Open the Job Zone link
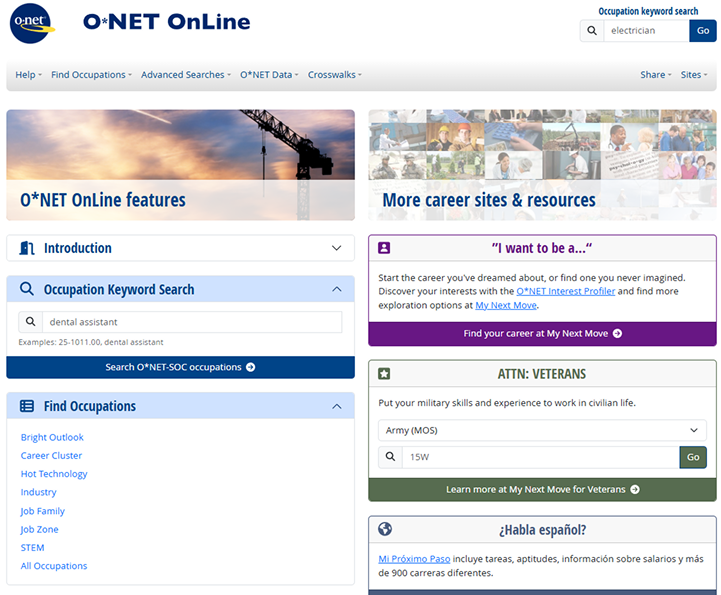 click(40, 529)
